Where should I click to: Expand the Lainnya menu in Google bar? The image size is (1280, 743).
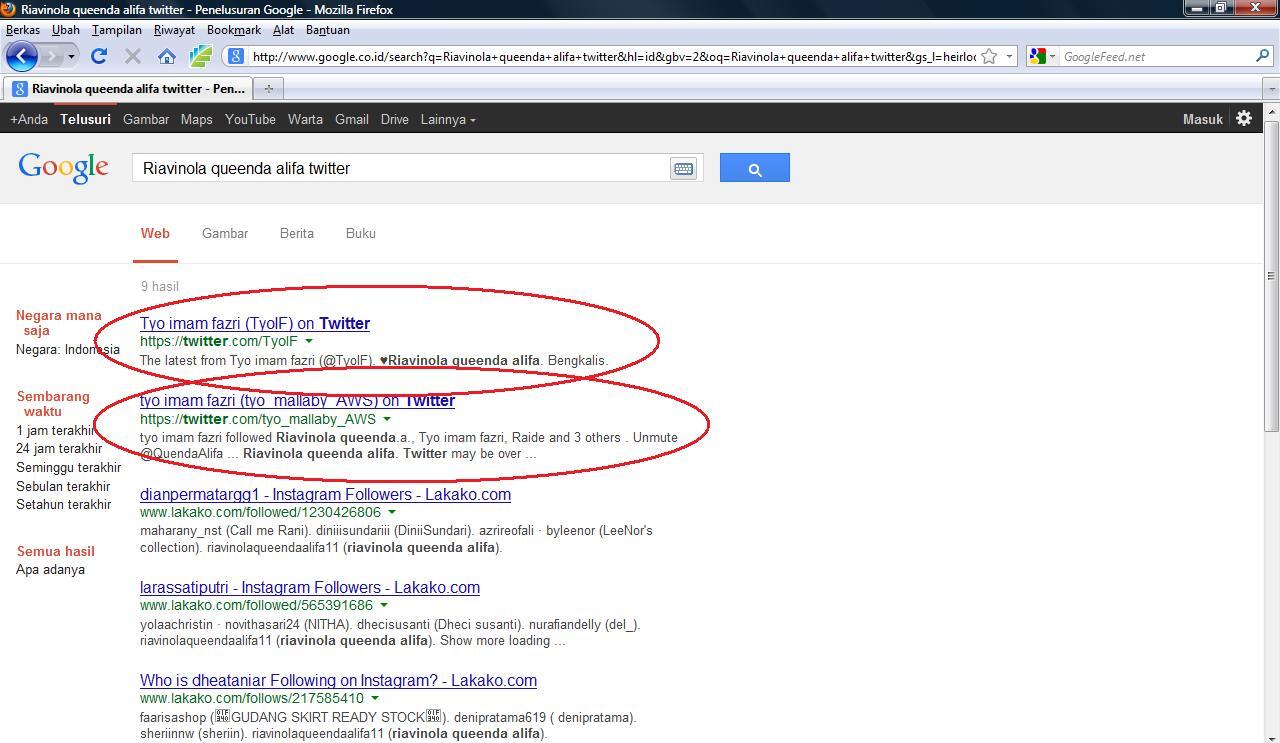(447, 119)
